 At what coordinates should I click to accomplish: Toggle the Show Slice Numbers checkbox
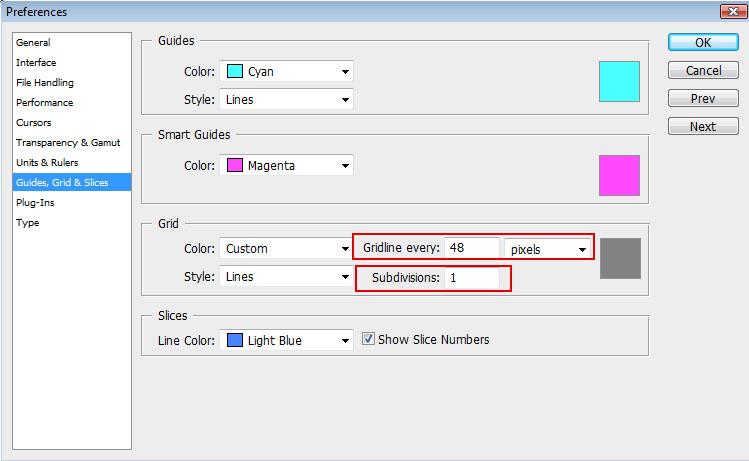click(368, 339)
